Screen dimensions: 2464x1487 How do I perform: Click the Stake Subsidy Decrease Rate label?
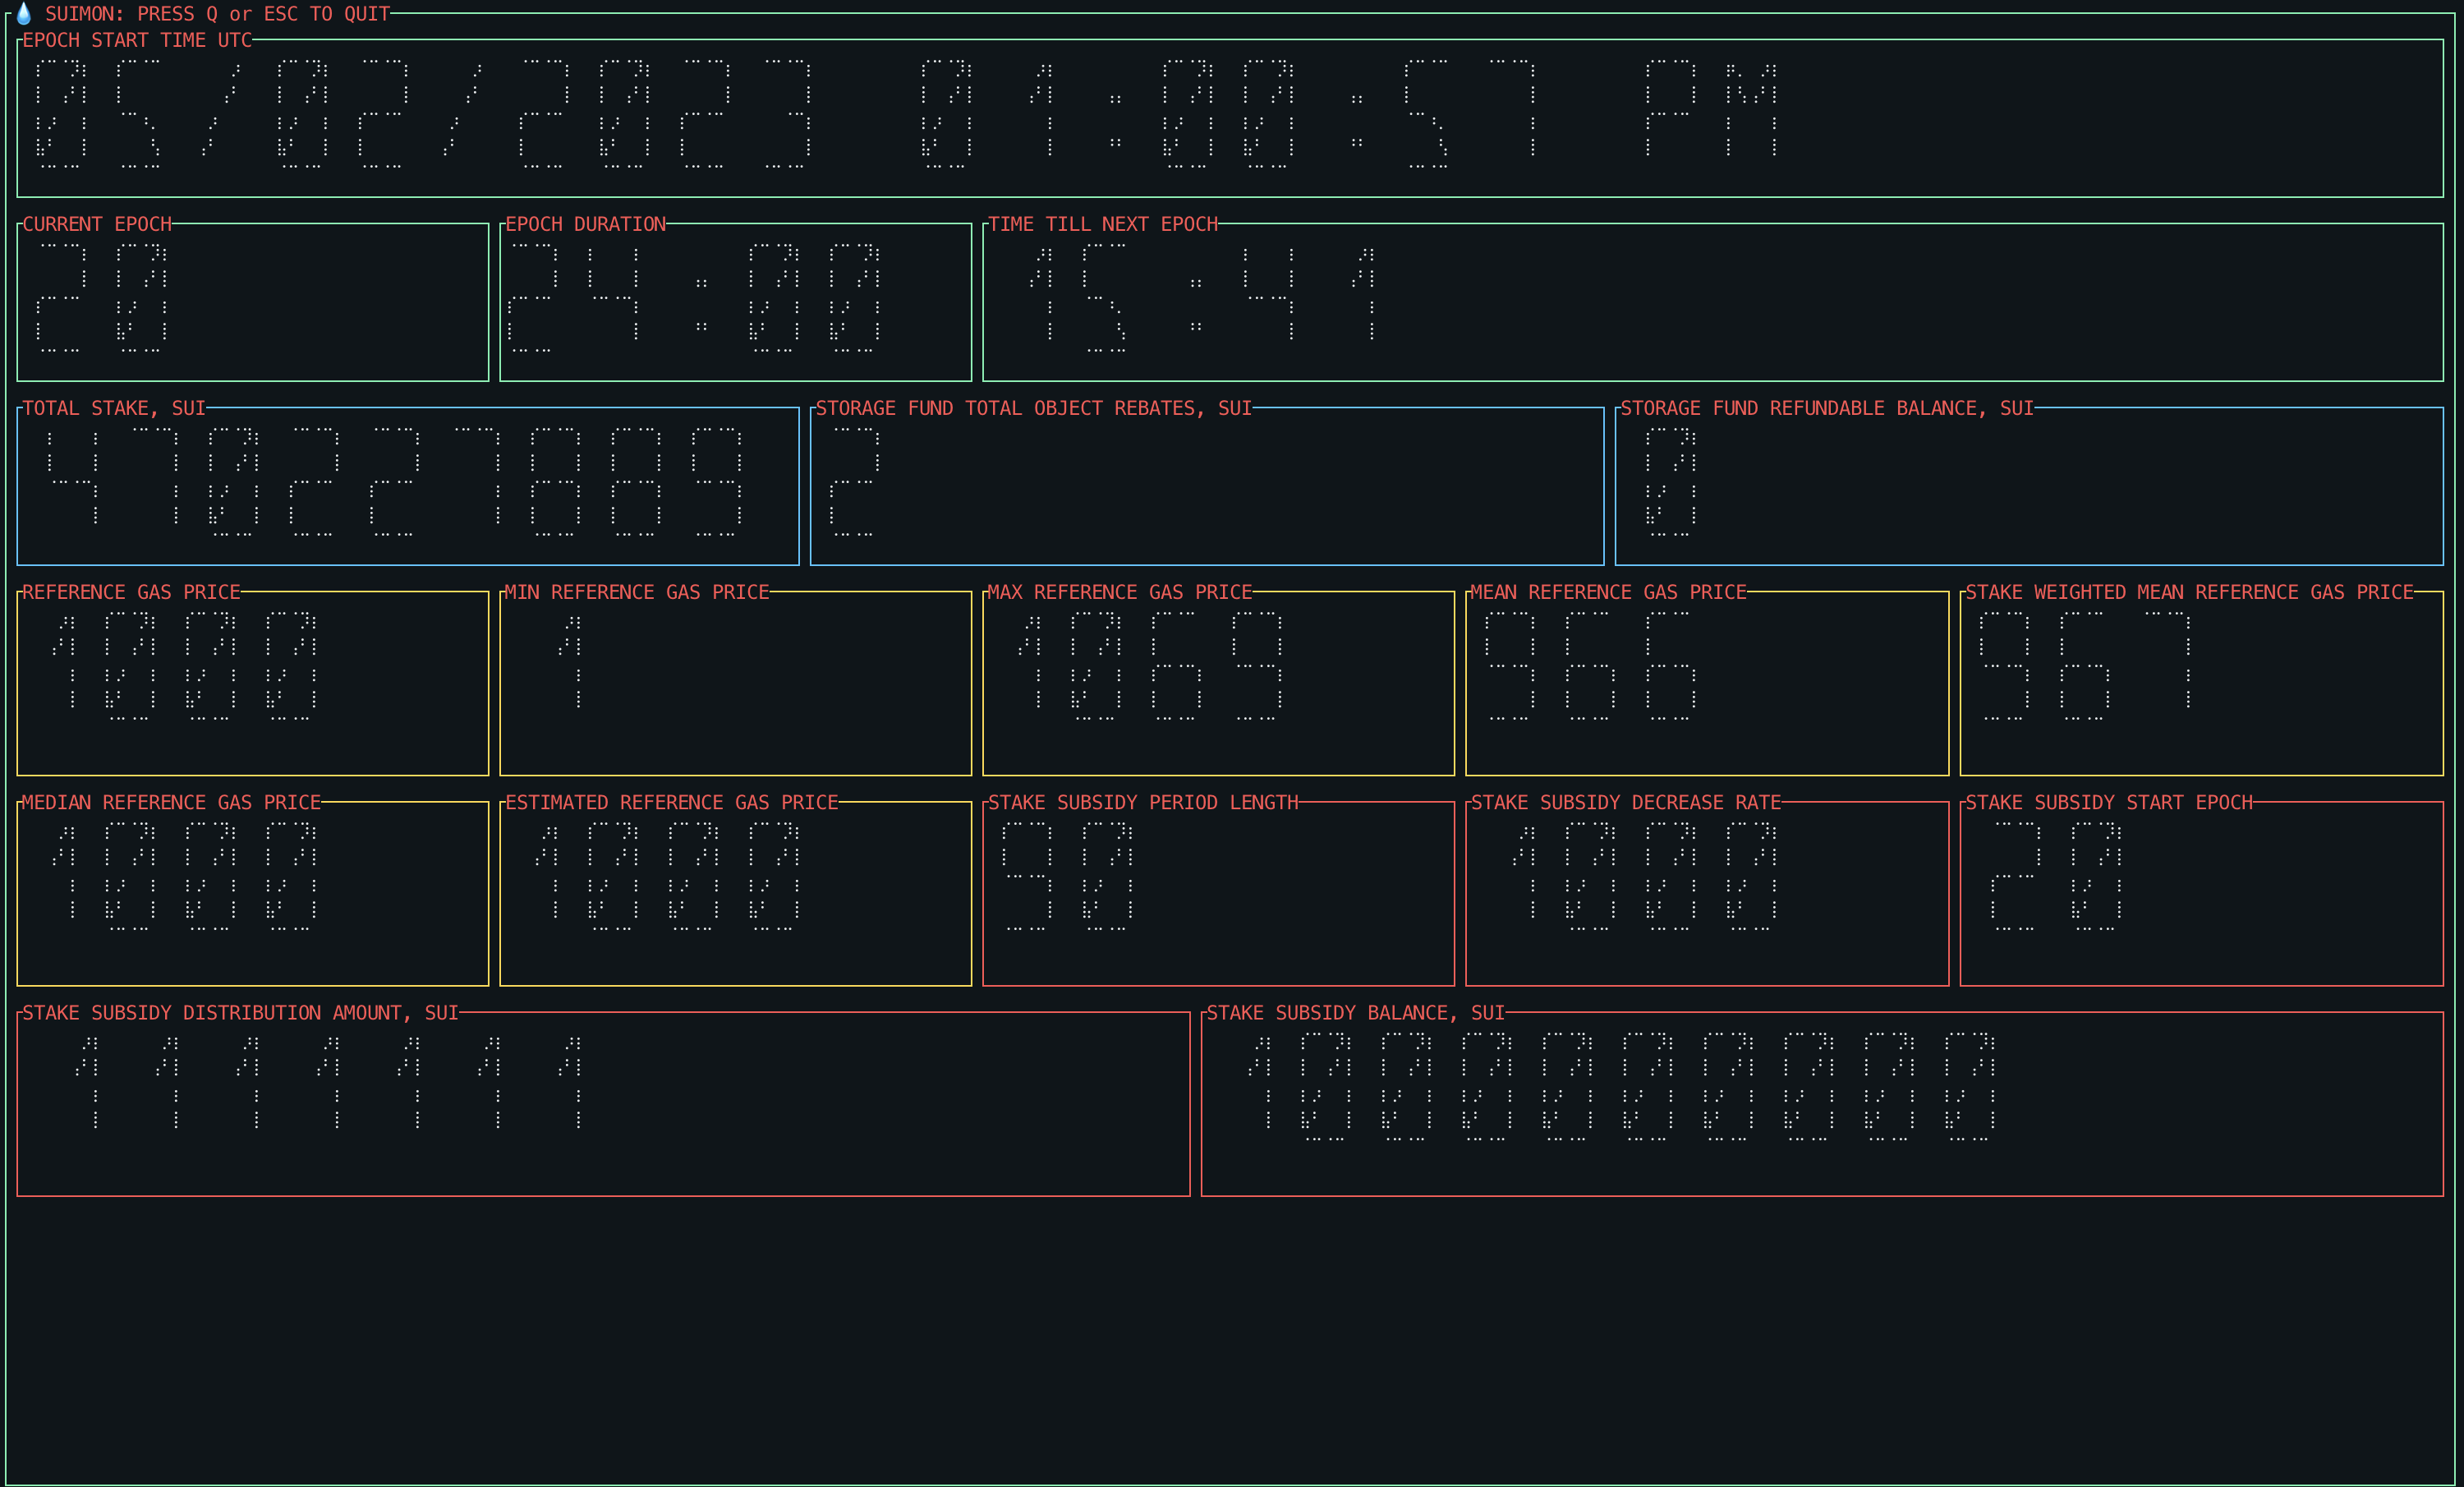click(x=1625, y=802)
